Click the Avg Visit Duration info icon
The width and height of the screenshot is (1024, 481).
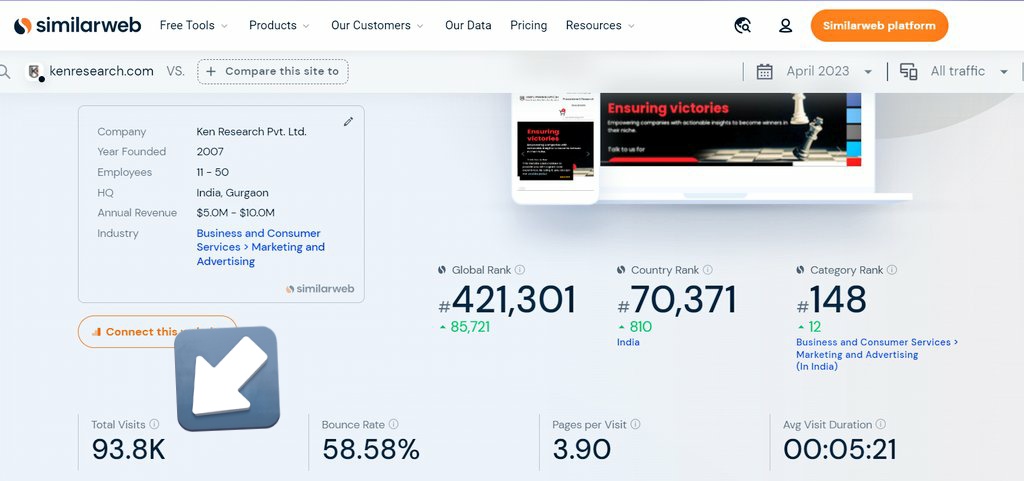click(881, 424)
